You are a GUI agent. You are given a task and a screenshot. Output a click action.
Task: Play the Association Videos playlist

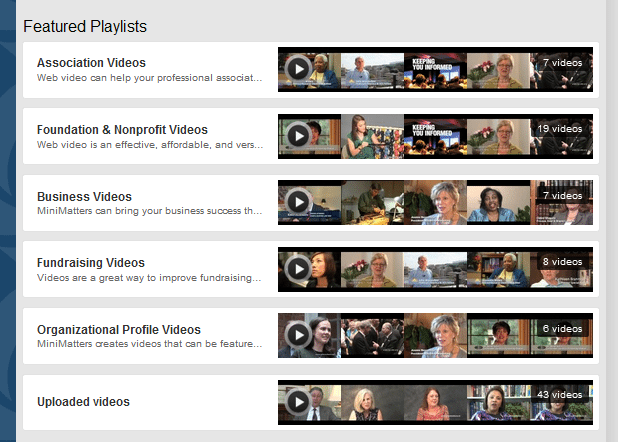pyautogui.click(x=298, y=69)
